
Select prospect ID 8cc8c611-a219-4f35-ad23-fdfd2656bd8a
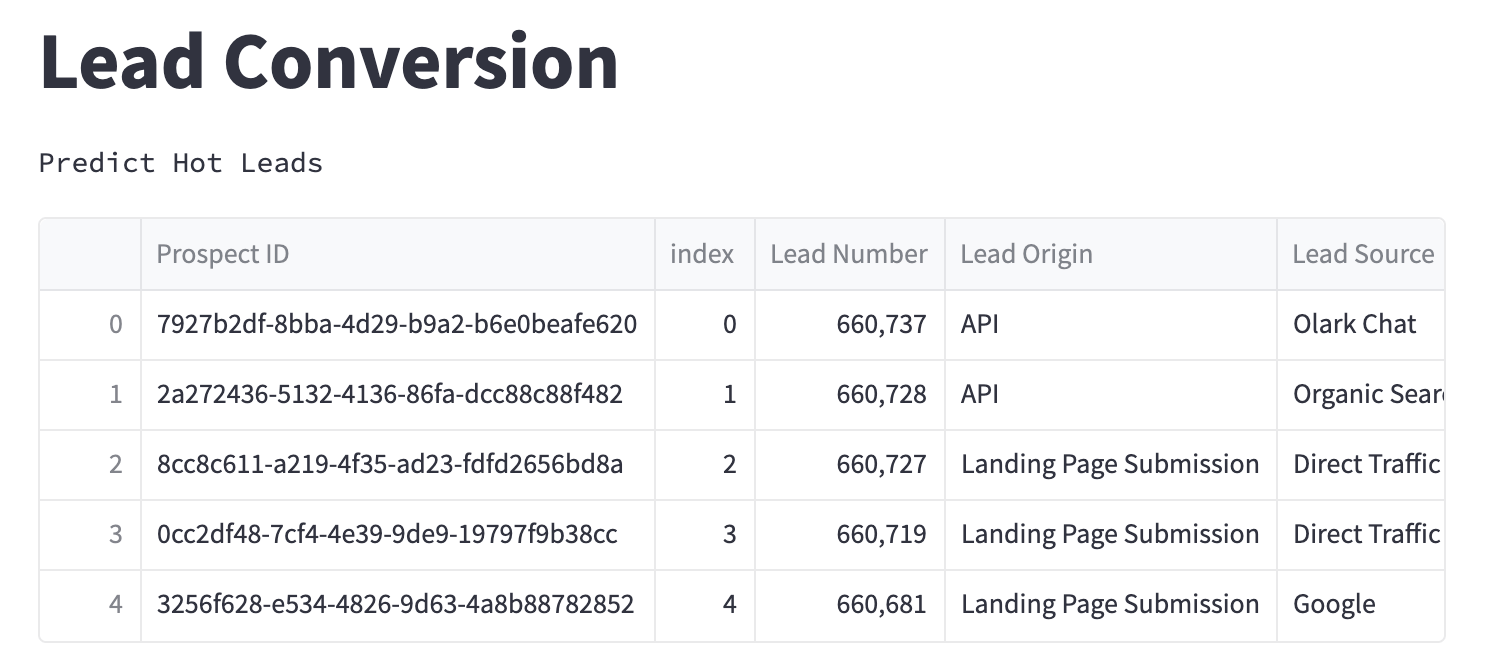click(398, 465)
